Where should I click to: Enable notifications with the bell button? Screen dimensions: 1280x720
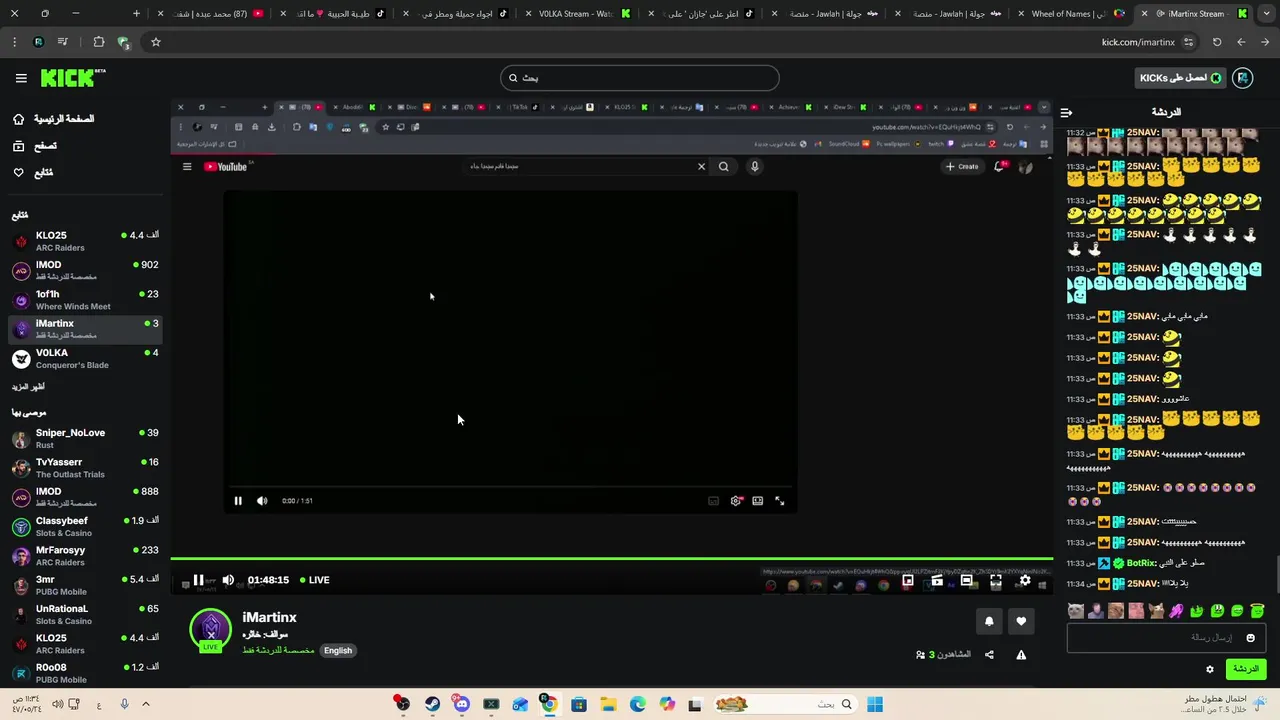[x=989, y=621]
